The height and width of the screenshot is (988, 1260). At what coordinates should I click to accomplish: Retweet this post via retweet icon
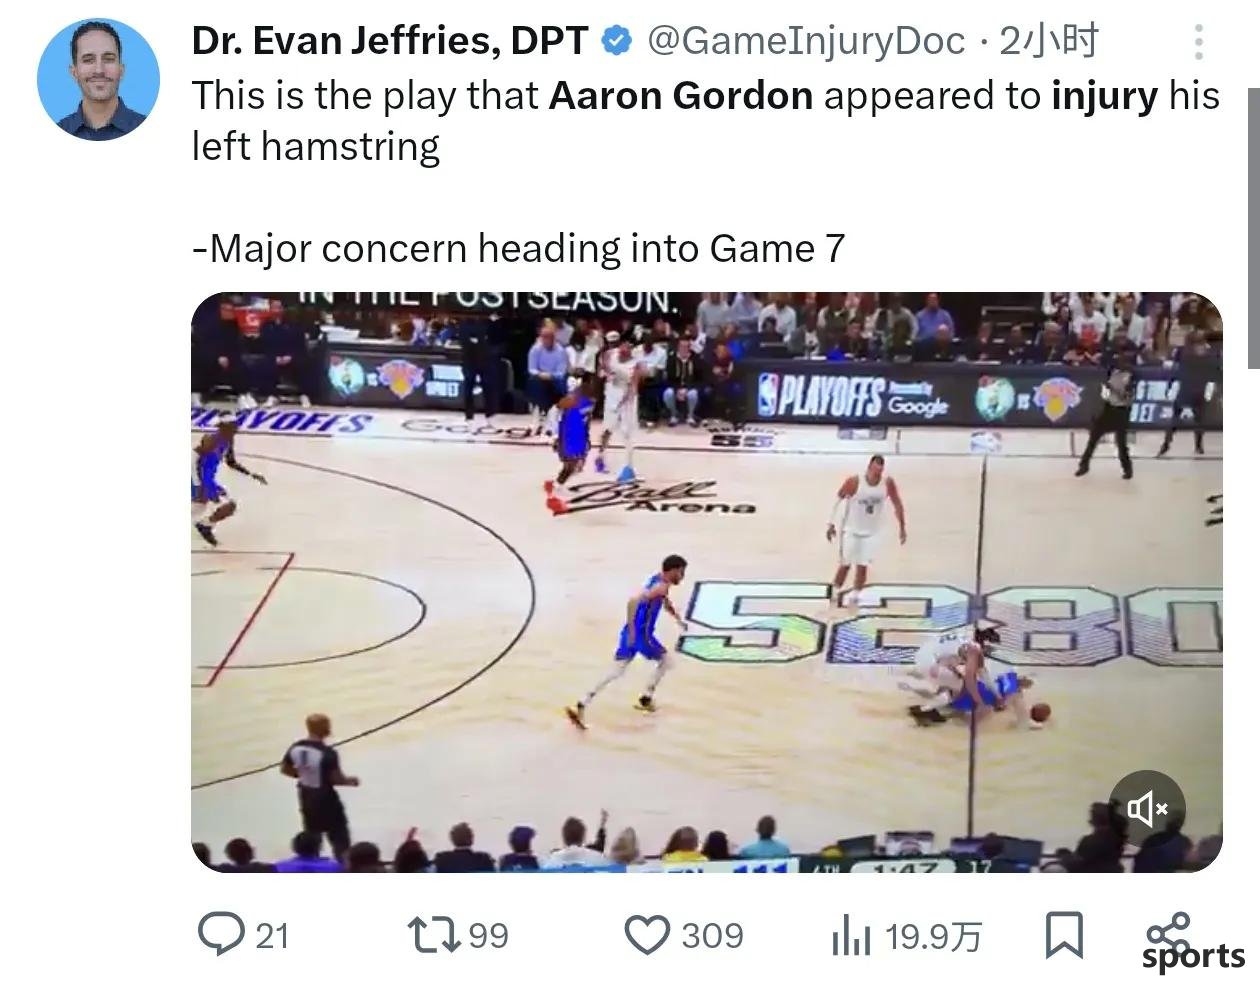(x=434, y=935)
